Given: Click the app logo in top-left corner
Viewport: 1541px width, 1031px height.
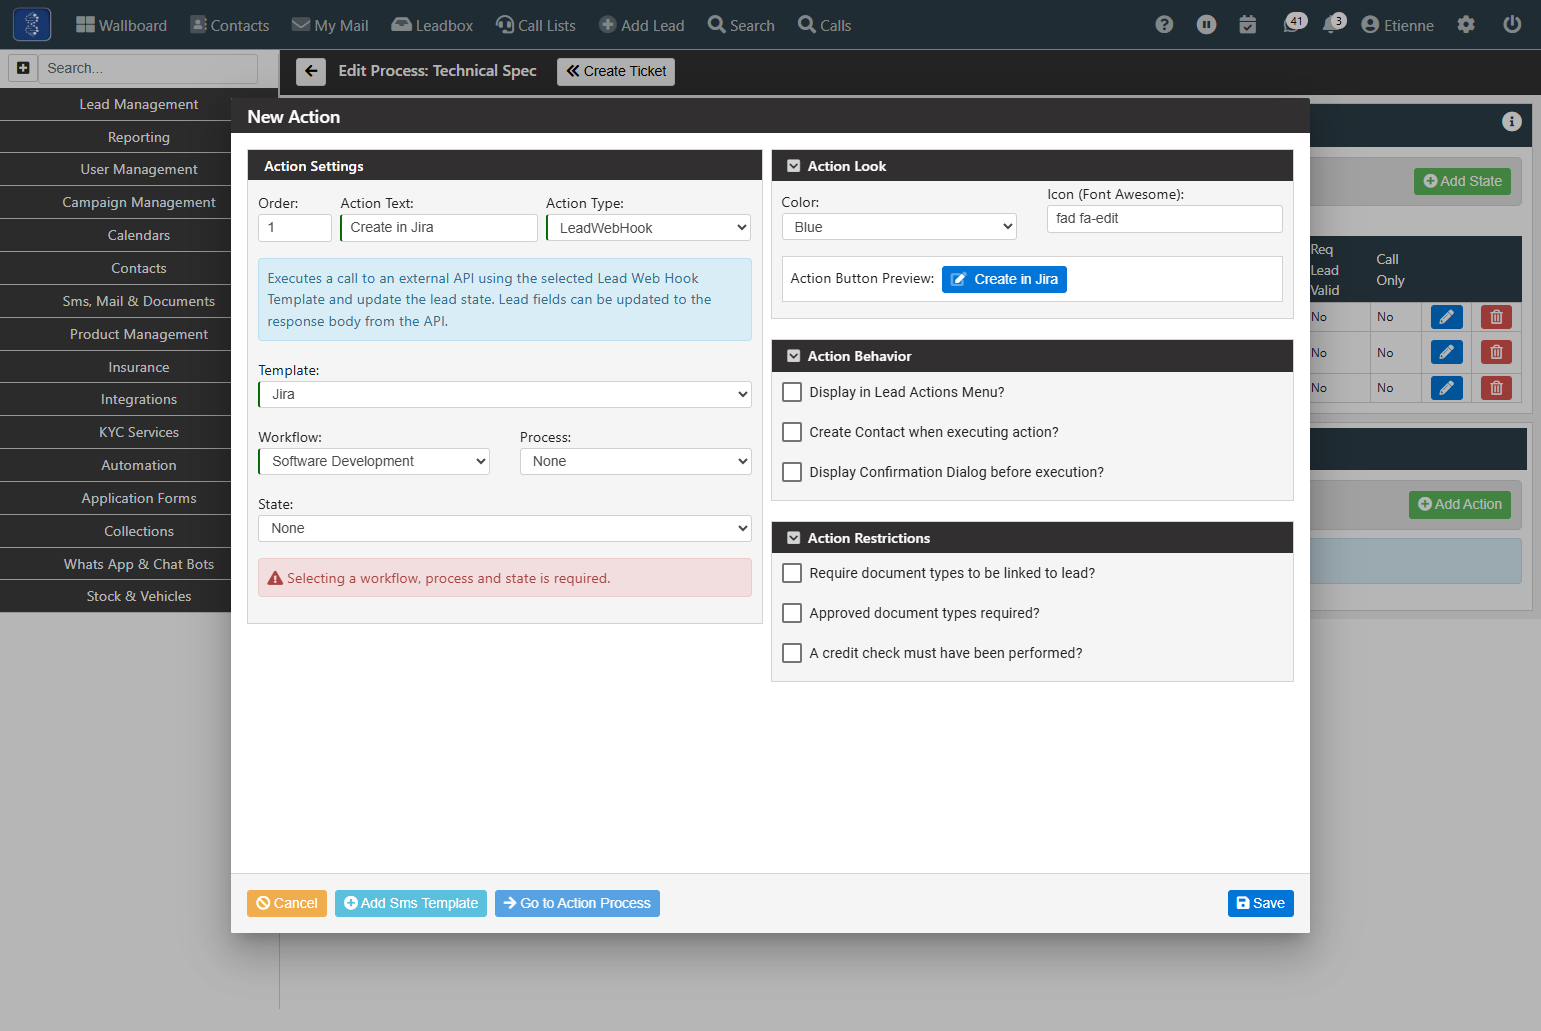Looking at the screenshot, I should tap(32, 24).
